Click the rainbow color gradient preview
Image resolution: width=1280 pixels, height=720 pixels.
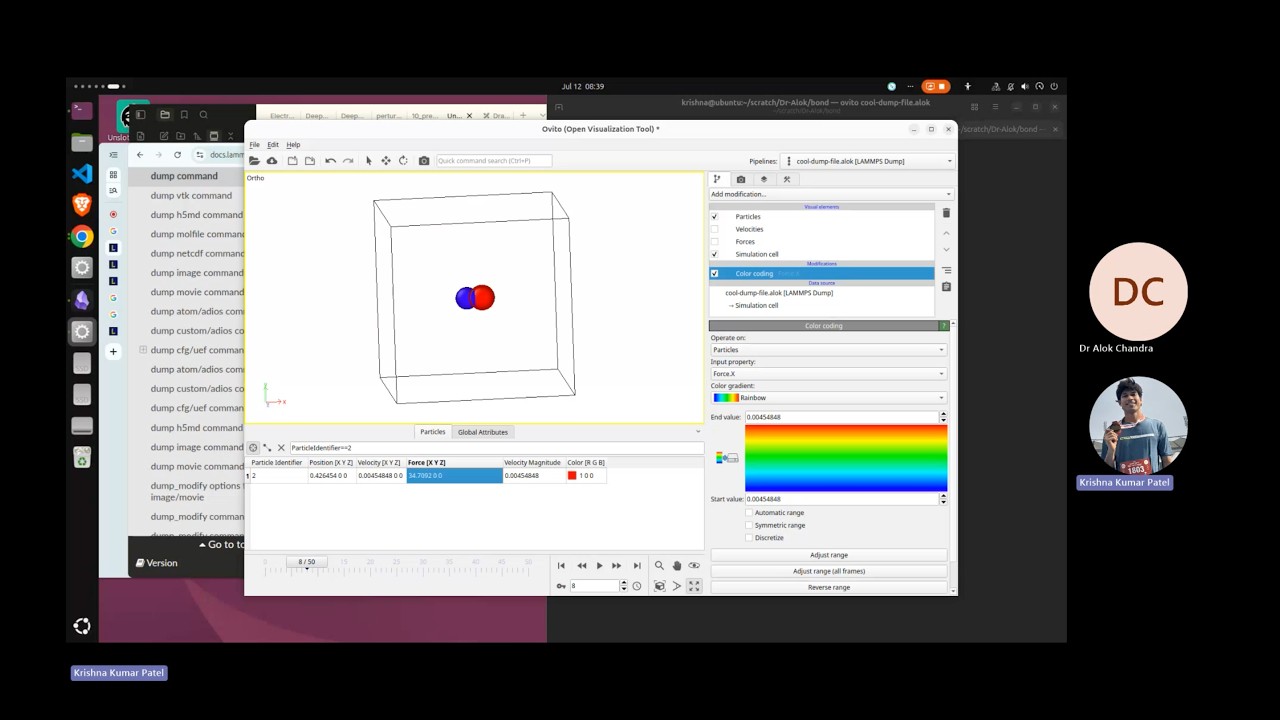point(846,458)
